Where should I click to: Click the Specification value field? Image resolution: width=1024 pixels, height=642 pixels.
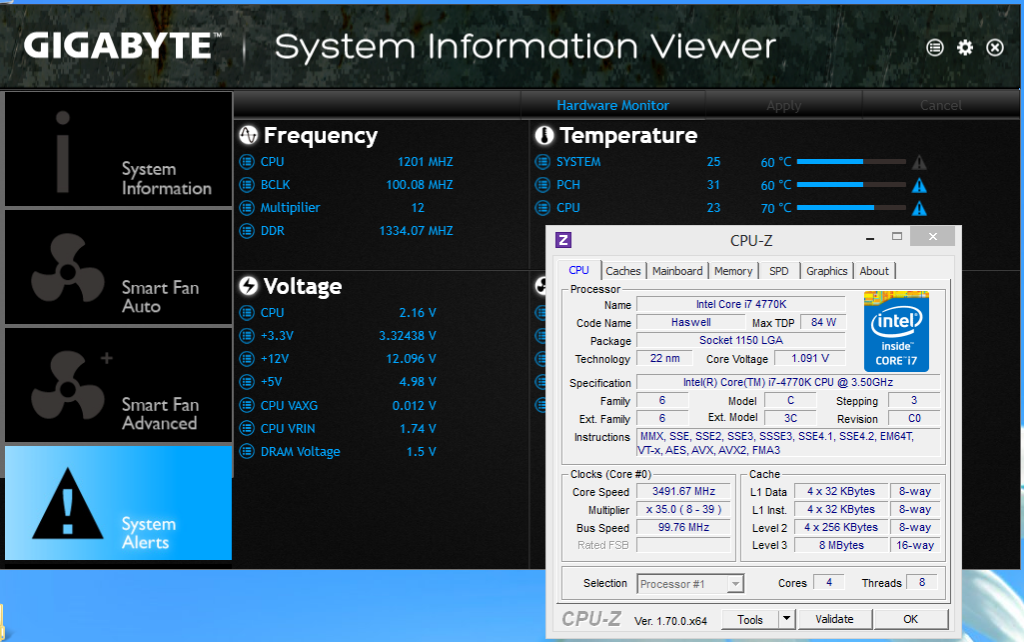(788, 382)
